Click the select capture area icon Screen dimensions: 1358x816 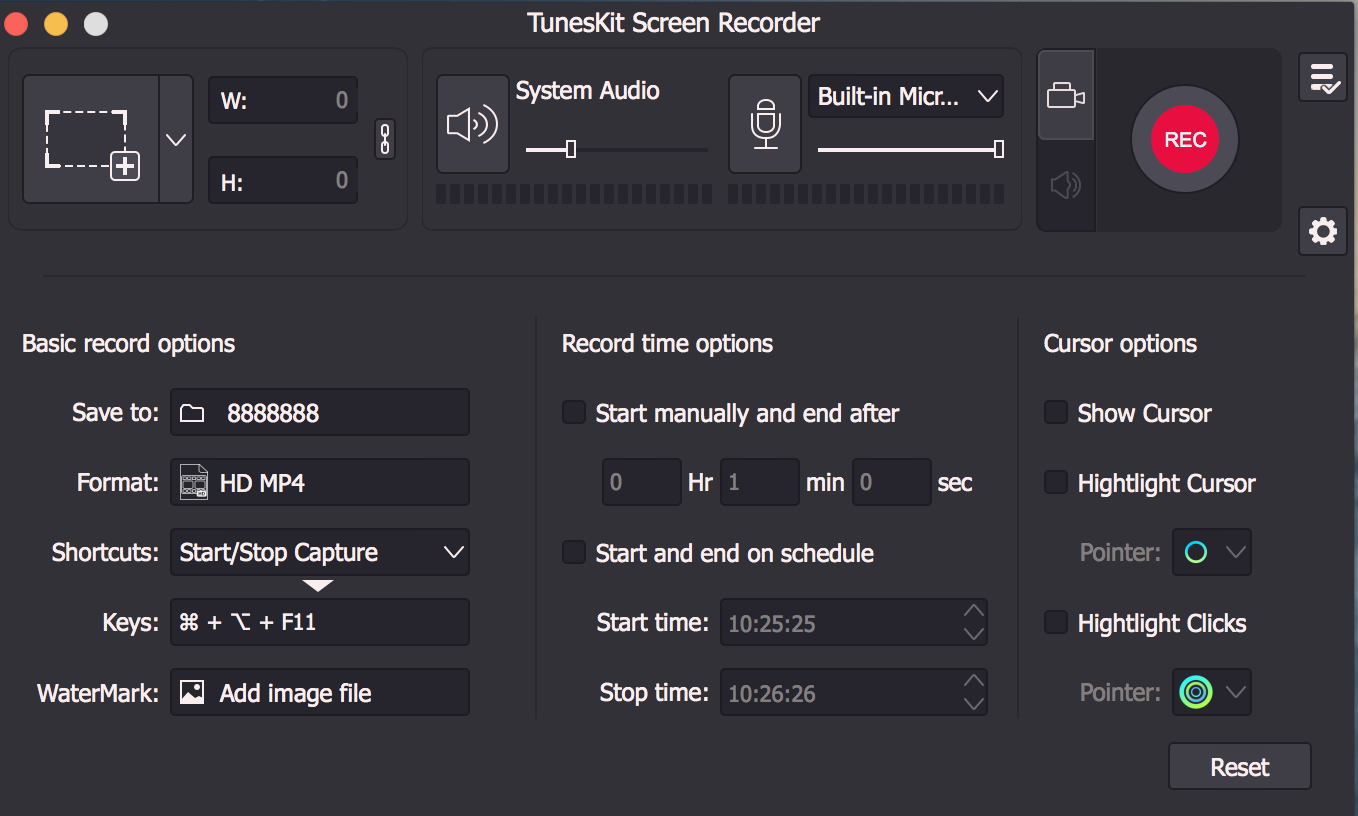pos(91,139)
